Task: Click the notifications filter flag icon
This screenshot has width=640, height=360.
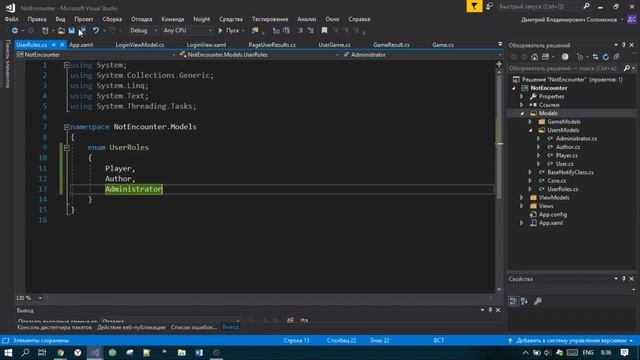Action: [x=474, y=6]
